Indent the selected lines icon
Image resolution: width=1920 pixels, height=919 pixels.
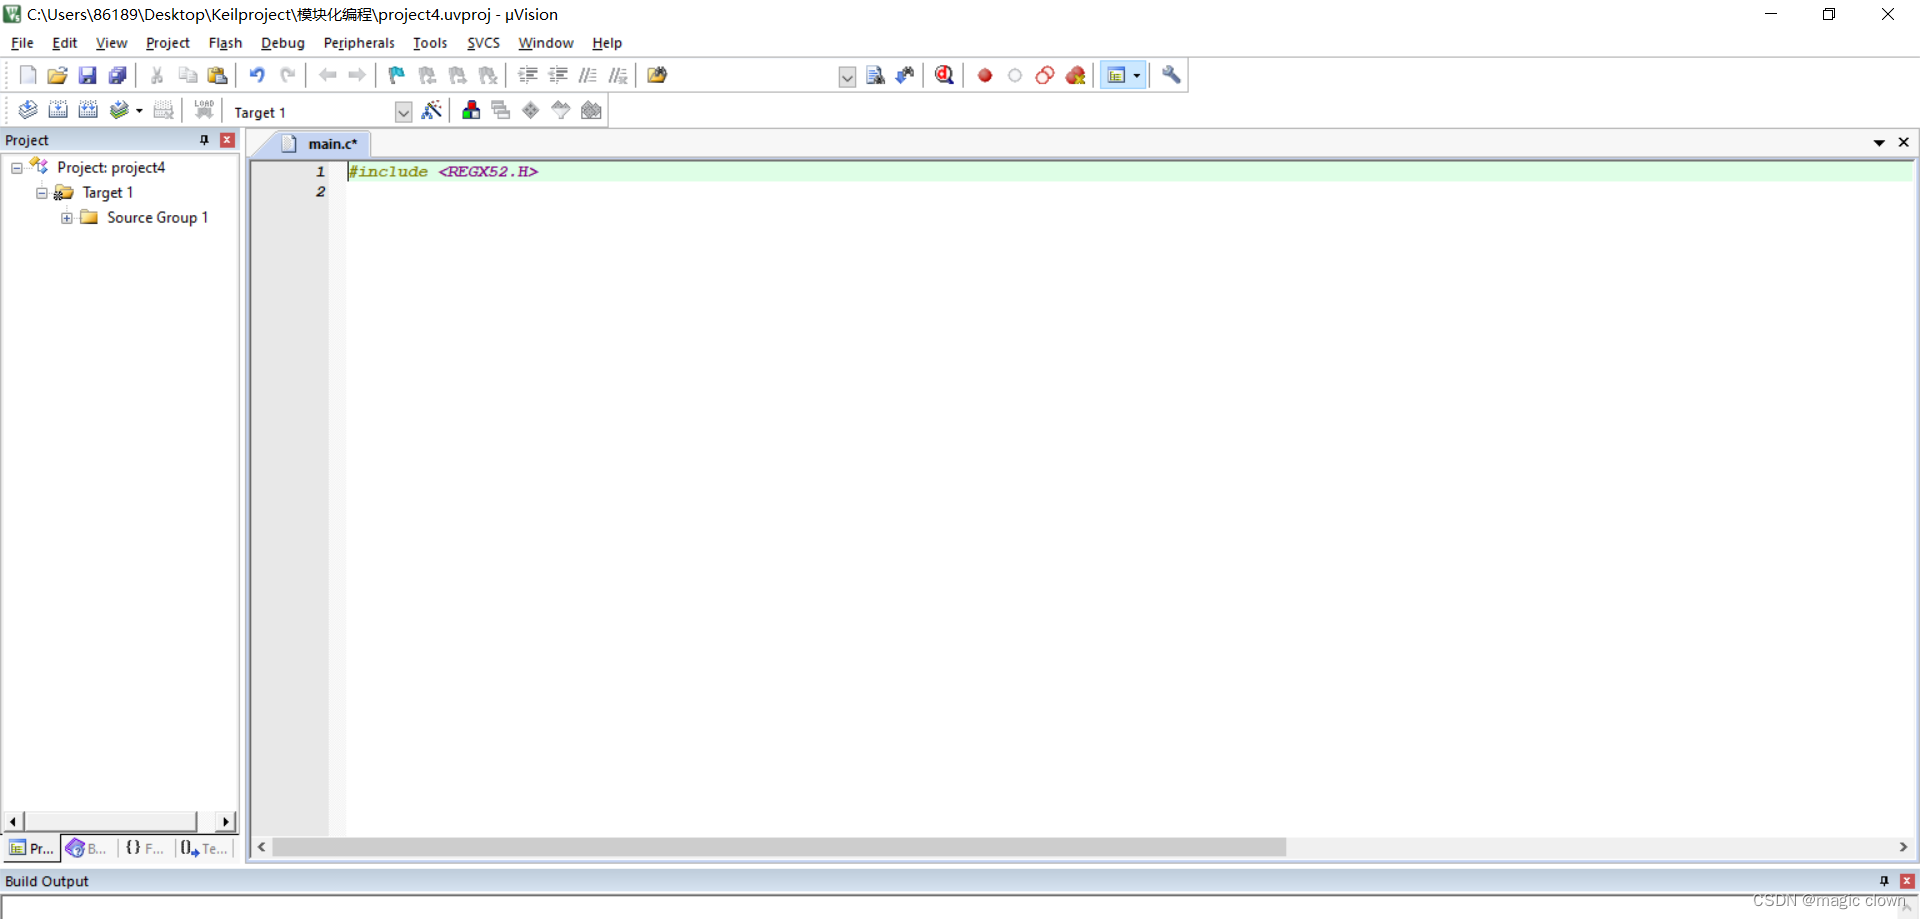point(528,75)
